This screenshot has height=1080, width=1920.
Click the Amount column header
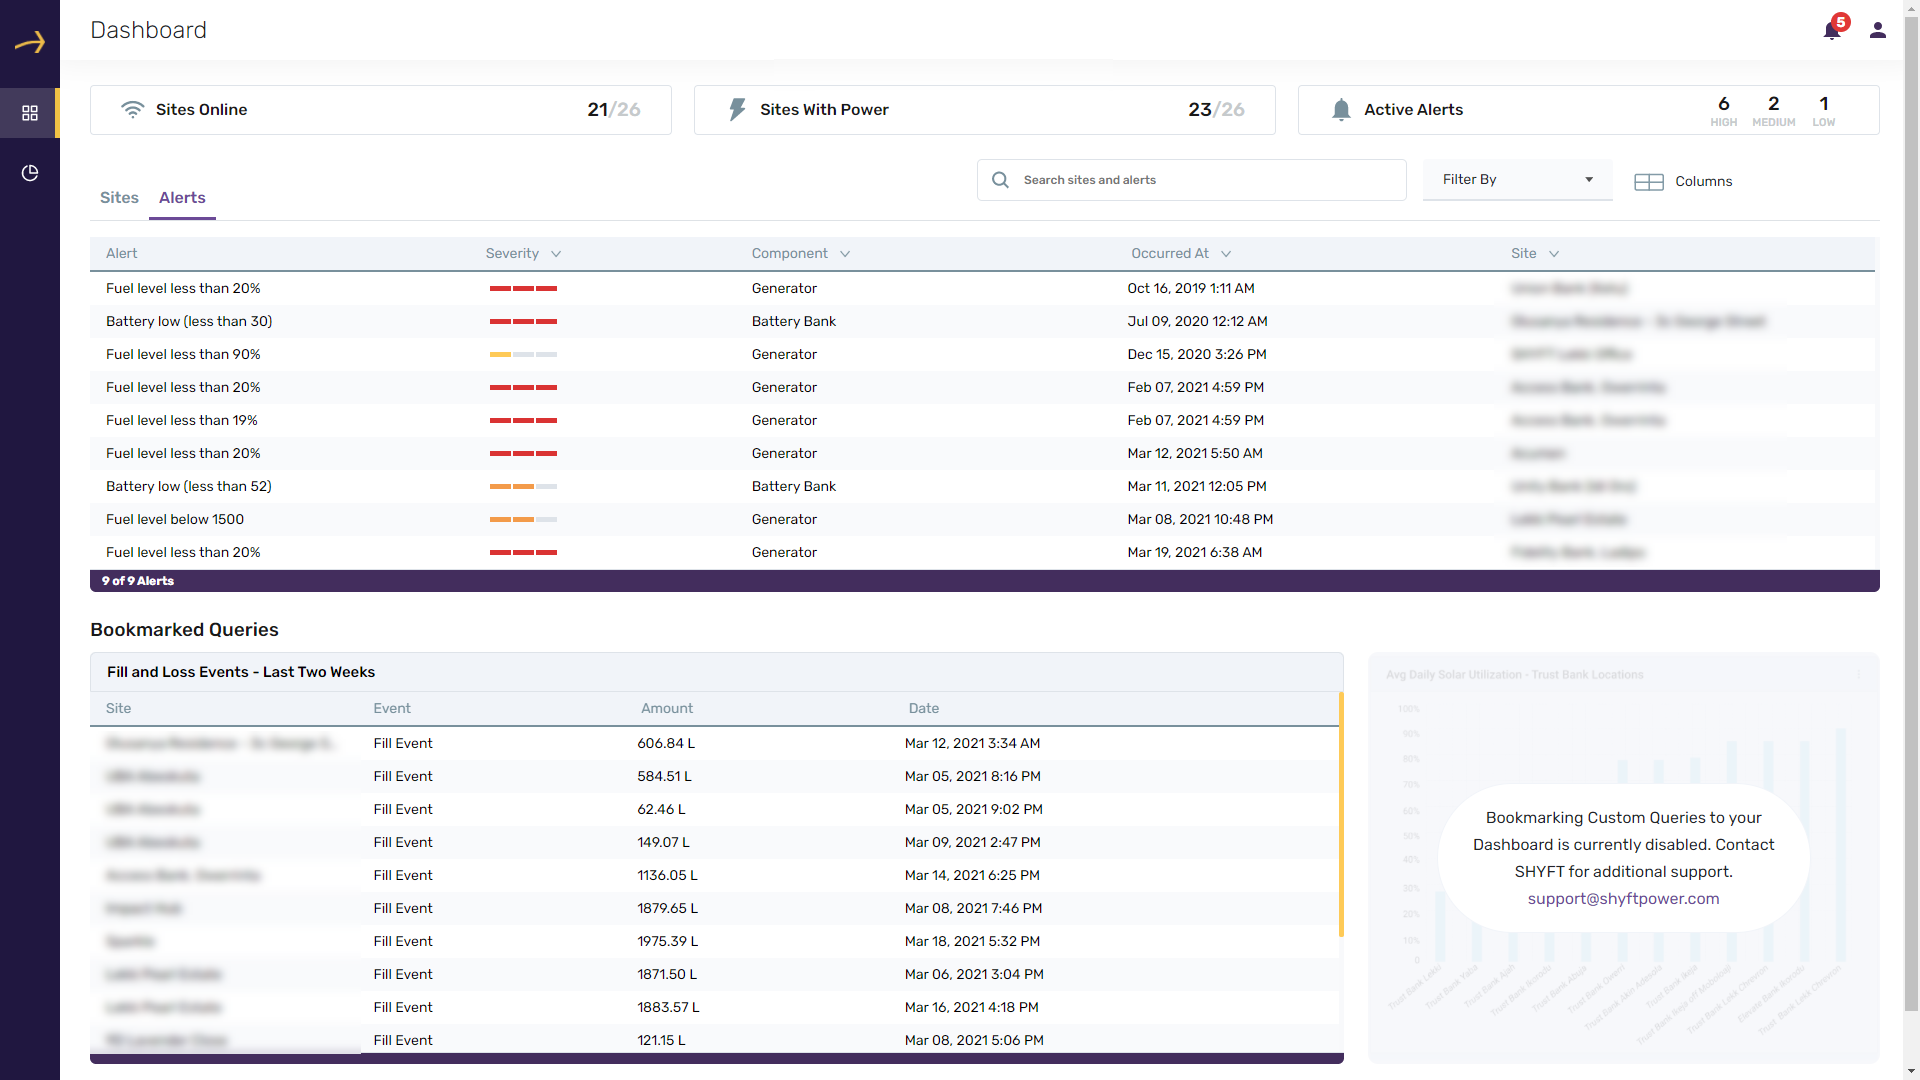coord(667,708)
